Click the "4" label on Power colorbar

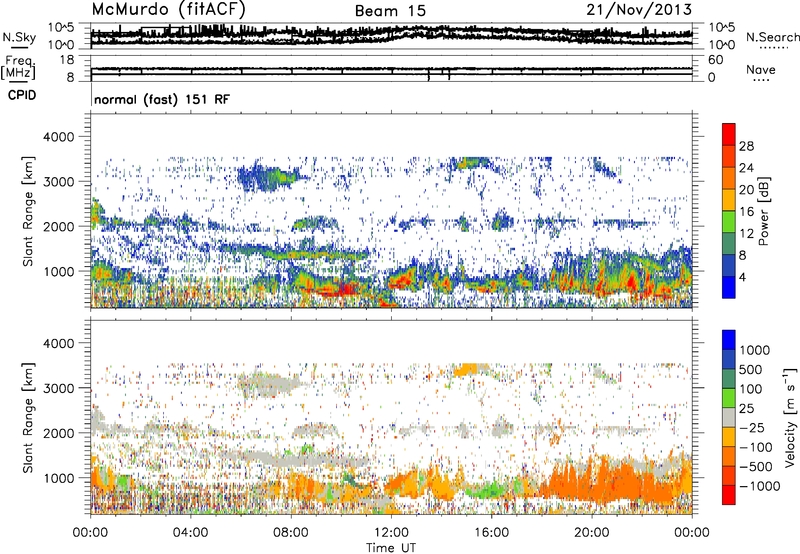coord(742,278)
